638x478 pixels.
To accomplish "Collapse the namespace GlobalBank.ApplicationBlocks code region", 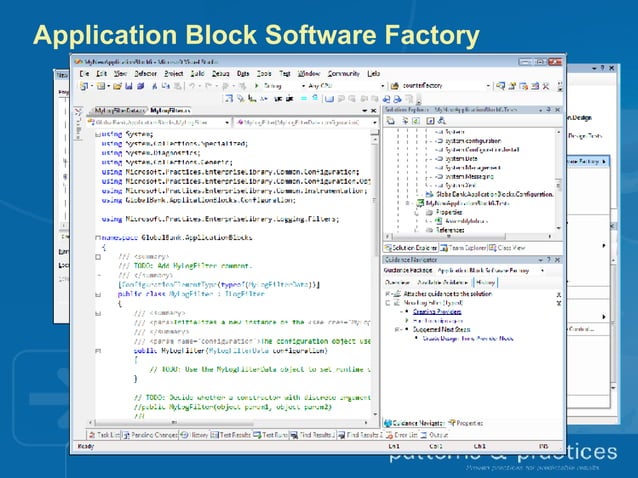I will click(97, 237).
